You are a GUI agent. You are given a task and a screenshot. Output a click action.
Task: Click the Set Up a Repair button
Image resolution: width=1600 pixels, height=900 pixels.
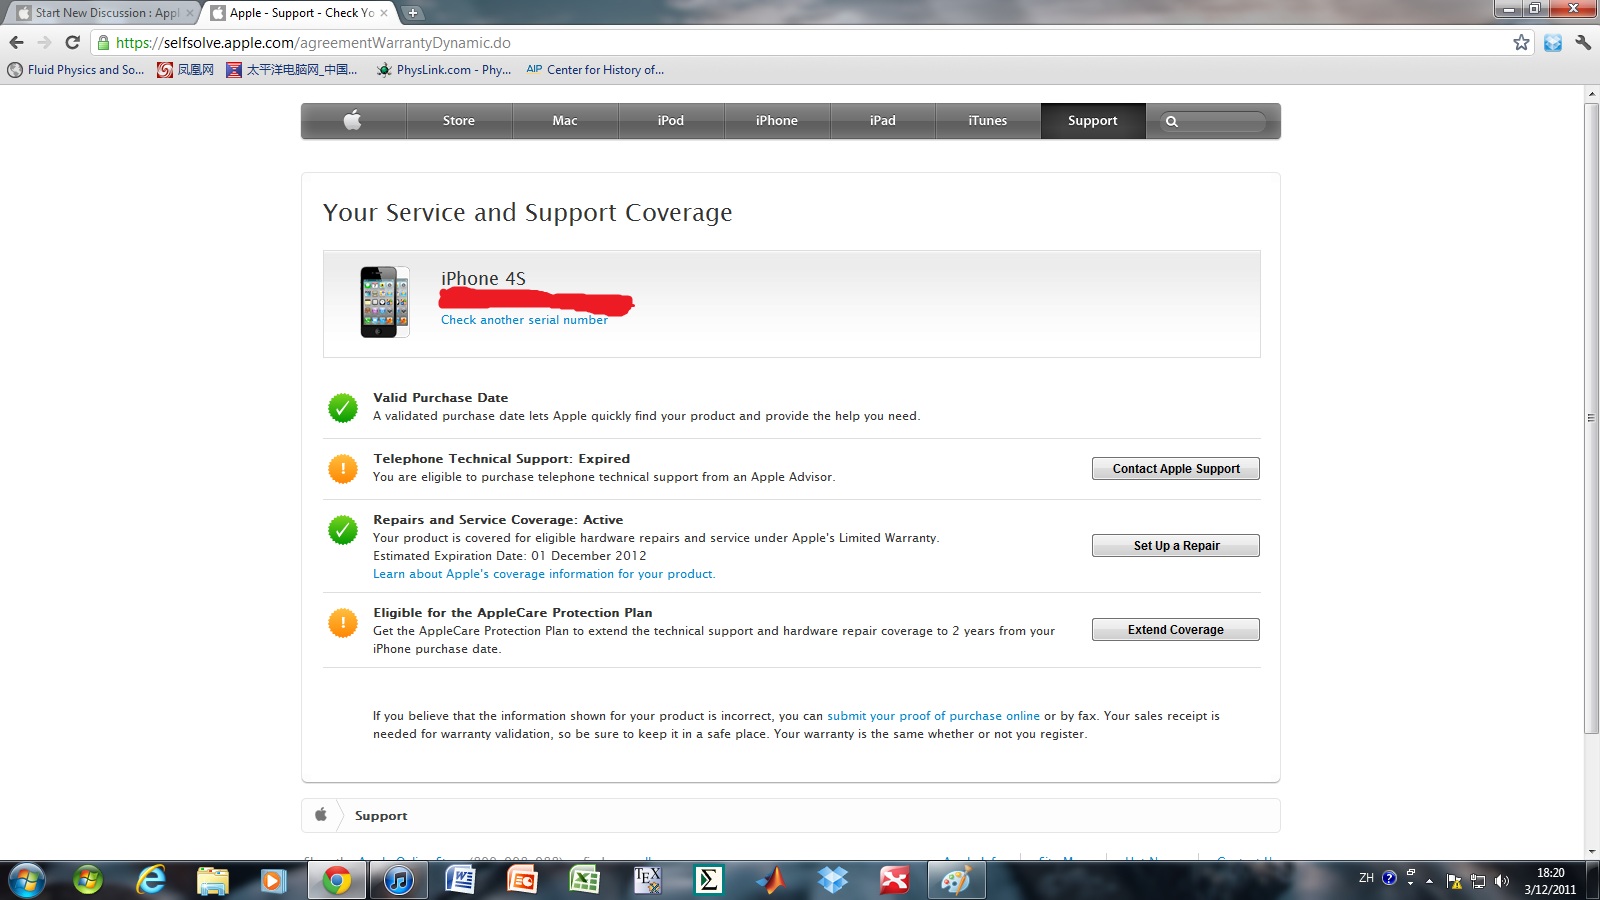point(1176,546)
